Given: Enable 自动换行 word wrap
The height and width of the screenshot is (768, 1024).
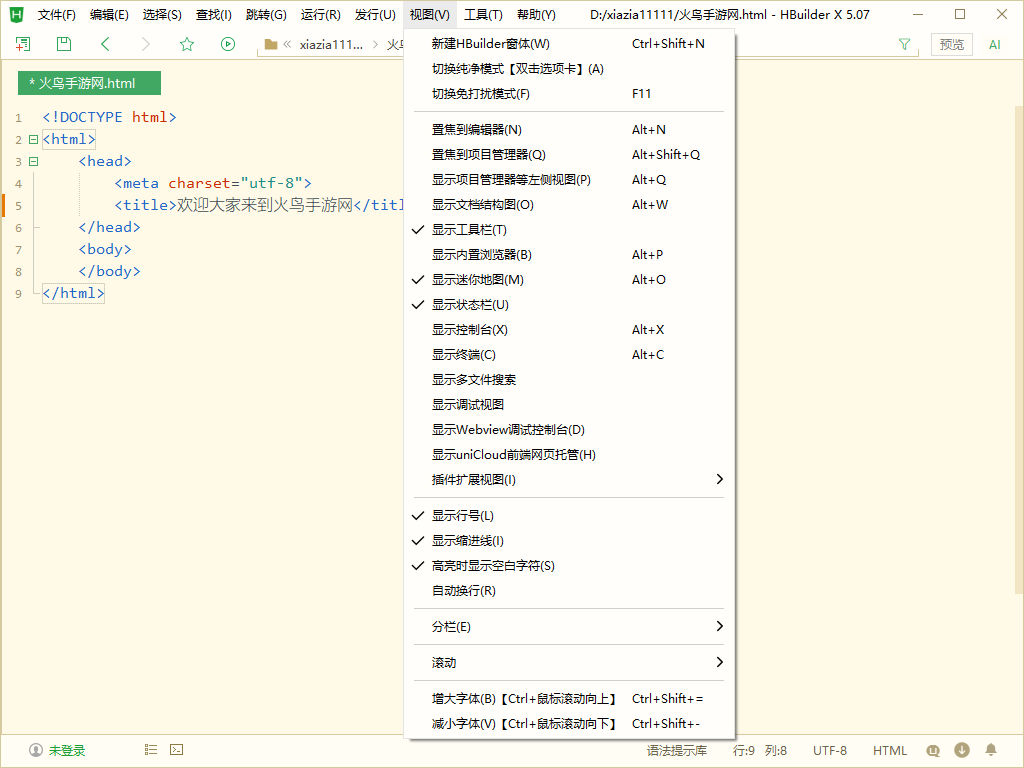Looking at the screenshot, I should 568,591.
